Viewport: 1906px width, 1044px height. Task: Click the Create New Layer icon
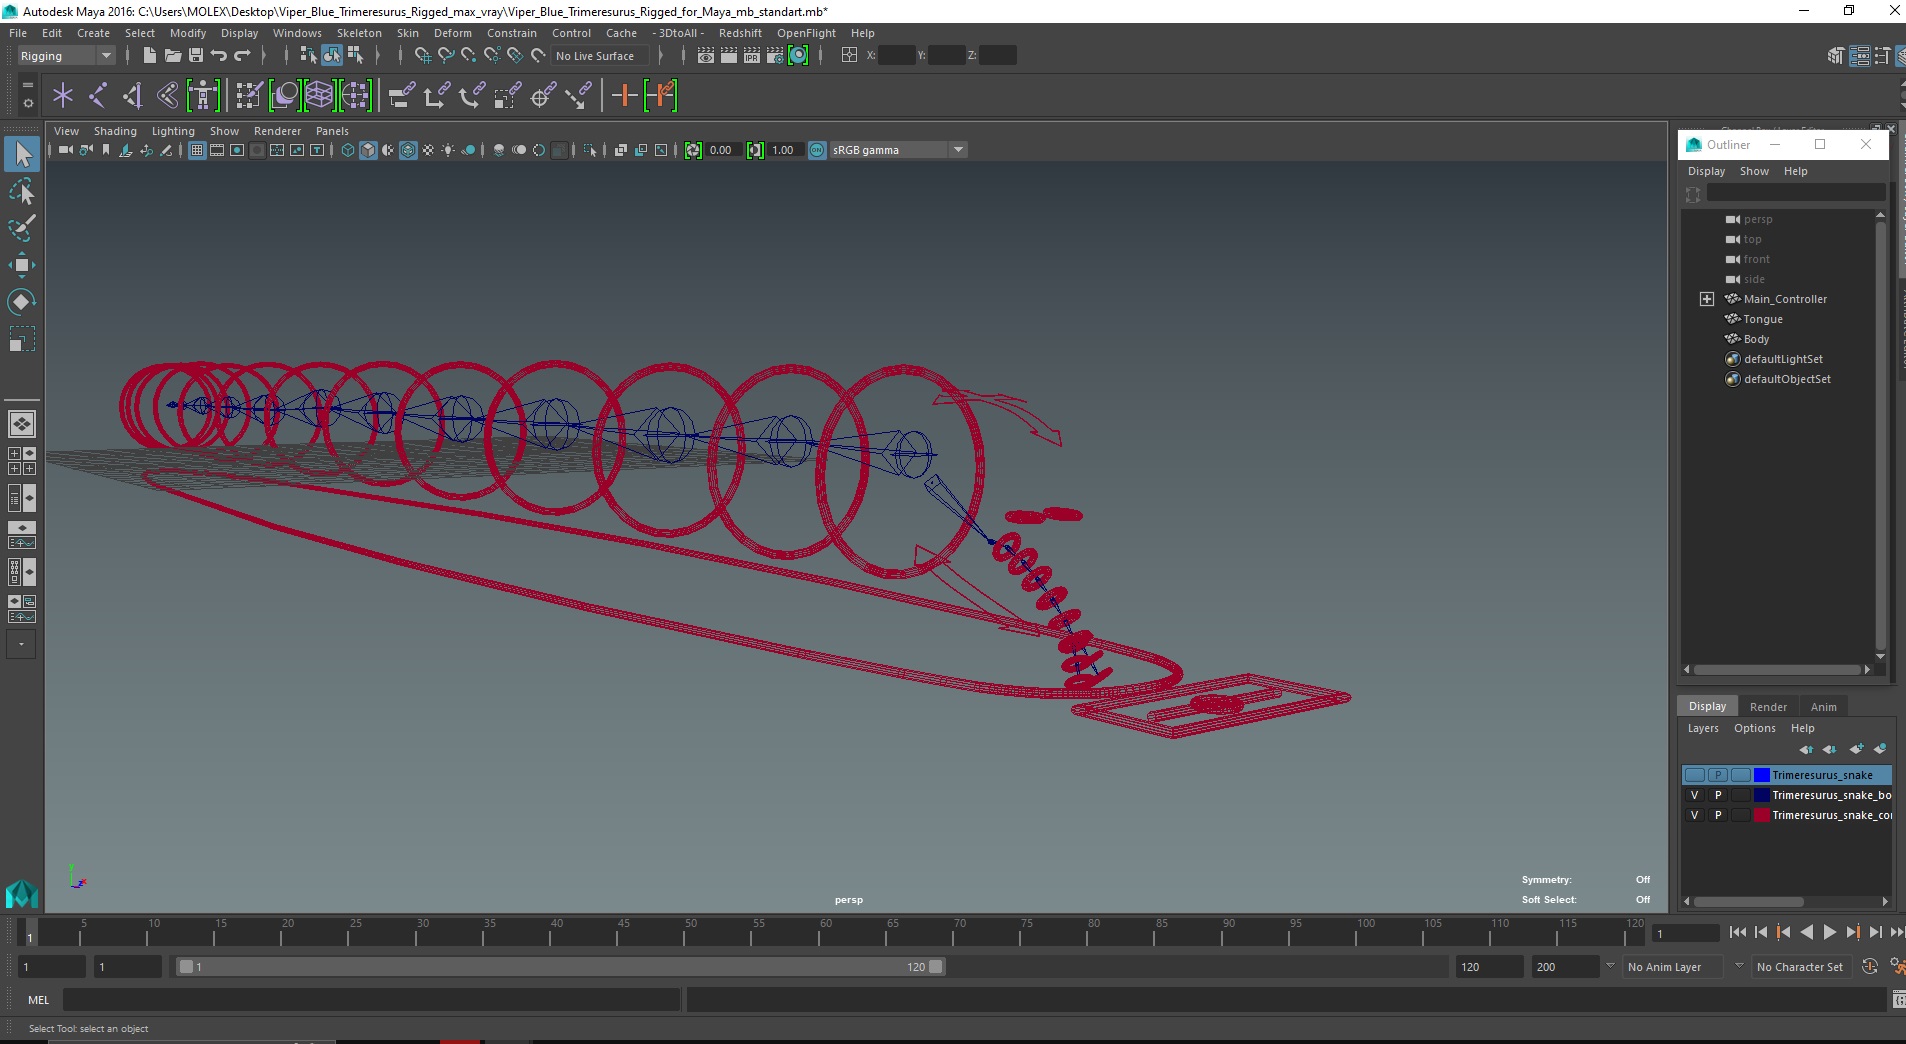click(x=1856, y=749)
